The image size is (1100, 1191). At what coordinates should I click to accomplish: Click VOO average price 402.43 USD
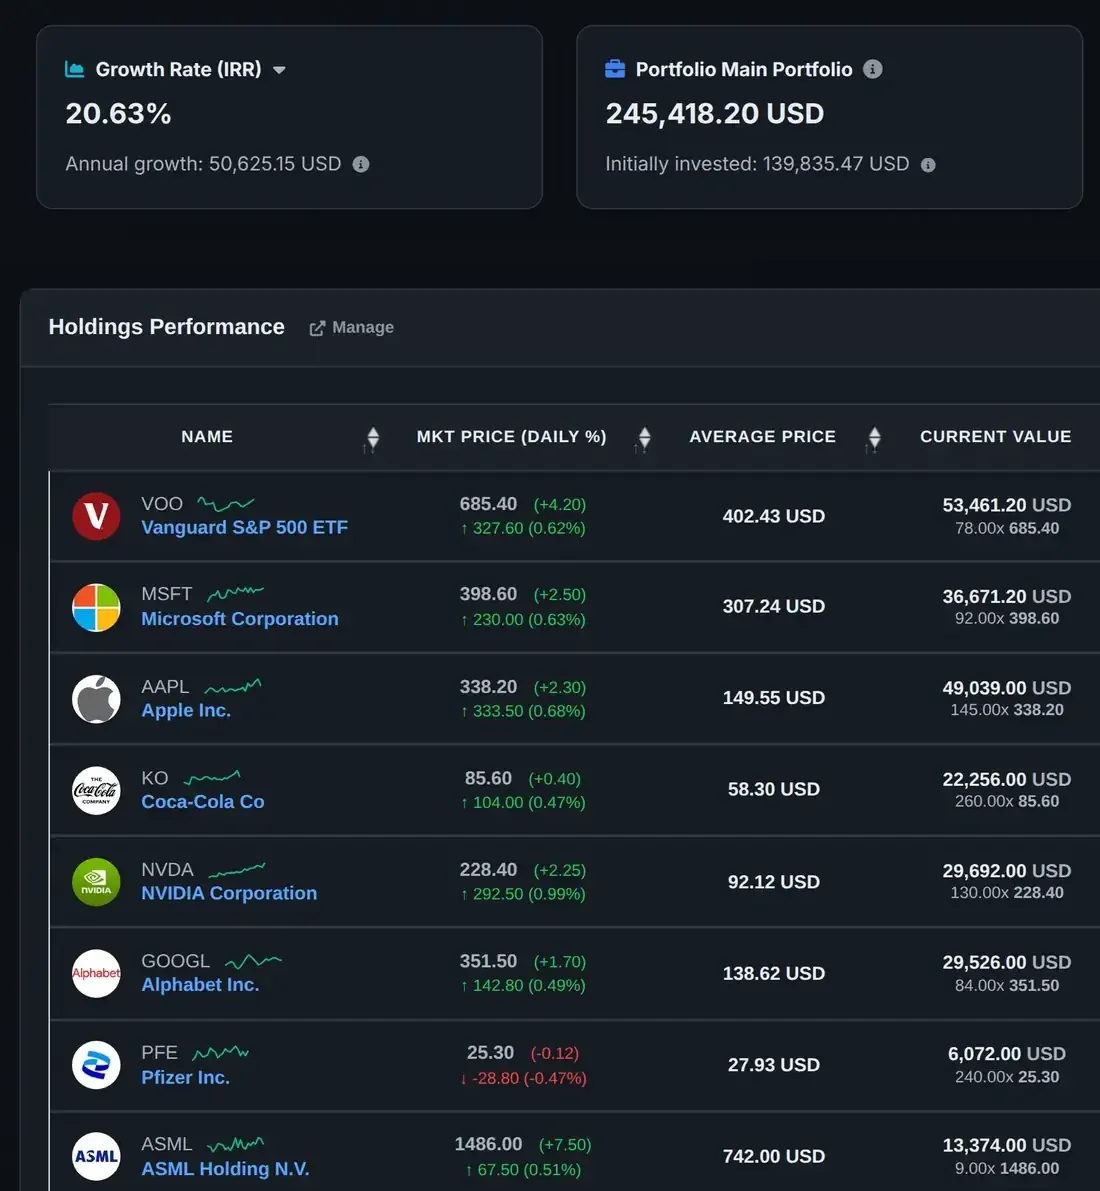pyautogui.click(x=773, y=517)
